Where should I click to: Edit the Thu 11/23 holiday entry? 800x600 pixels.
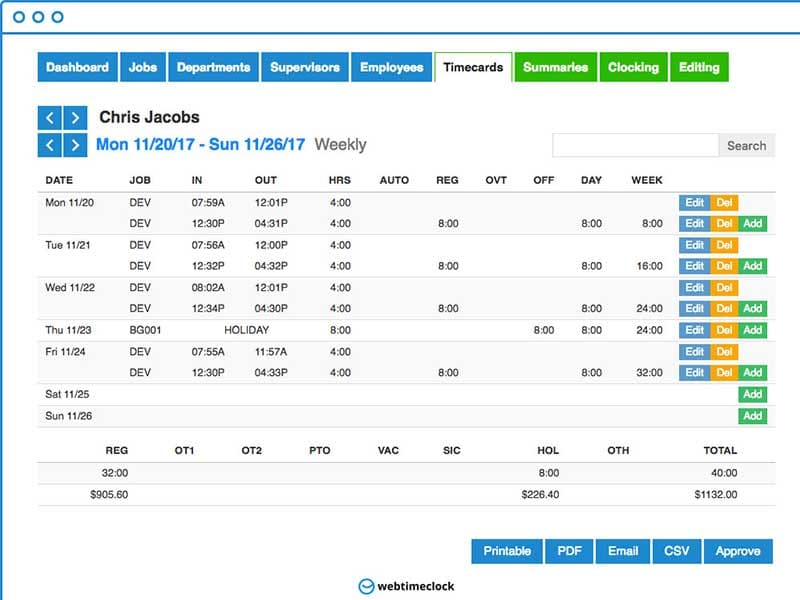coord(694,330)
